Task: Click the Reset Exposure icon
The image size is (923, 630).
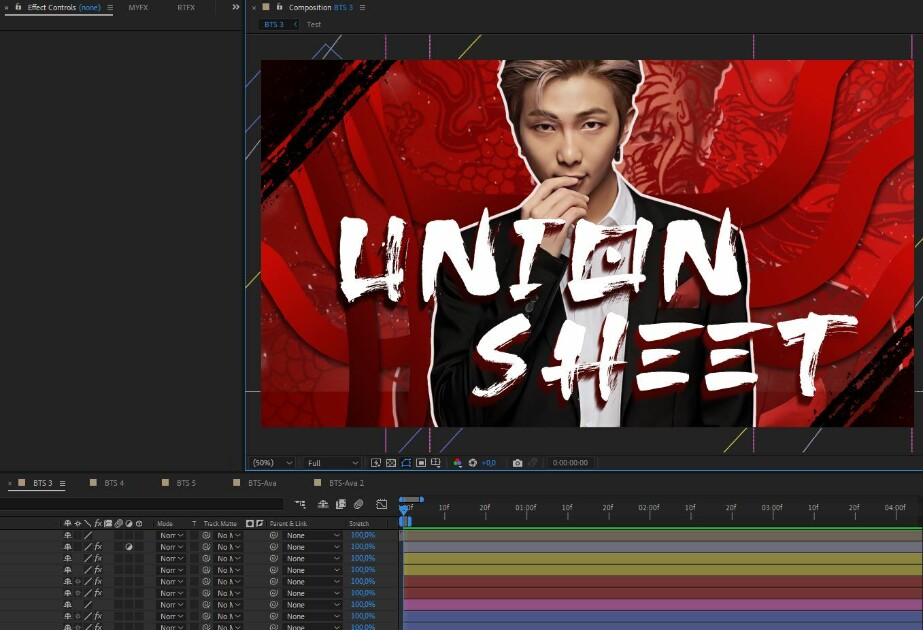Action: click(472, 463)
